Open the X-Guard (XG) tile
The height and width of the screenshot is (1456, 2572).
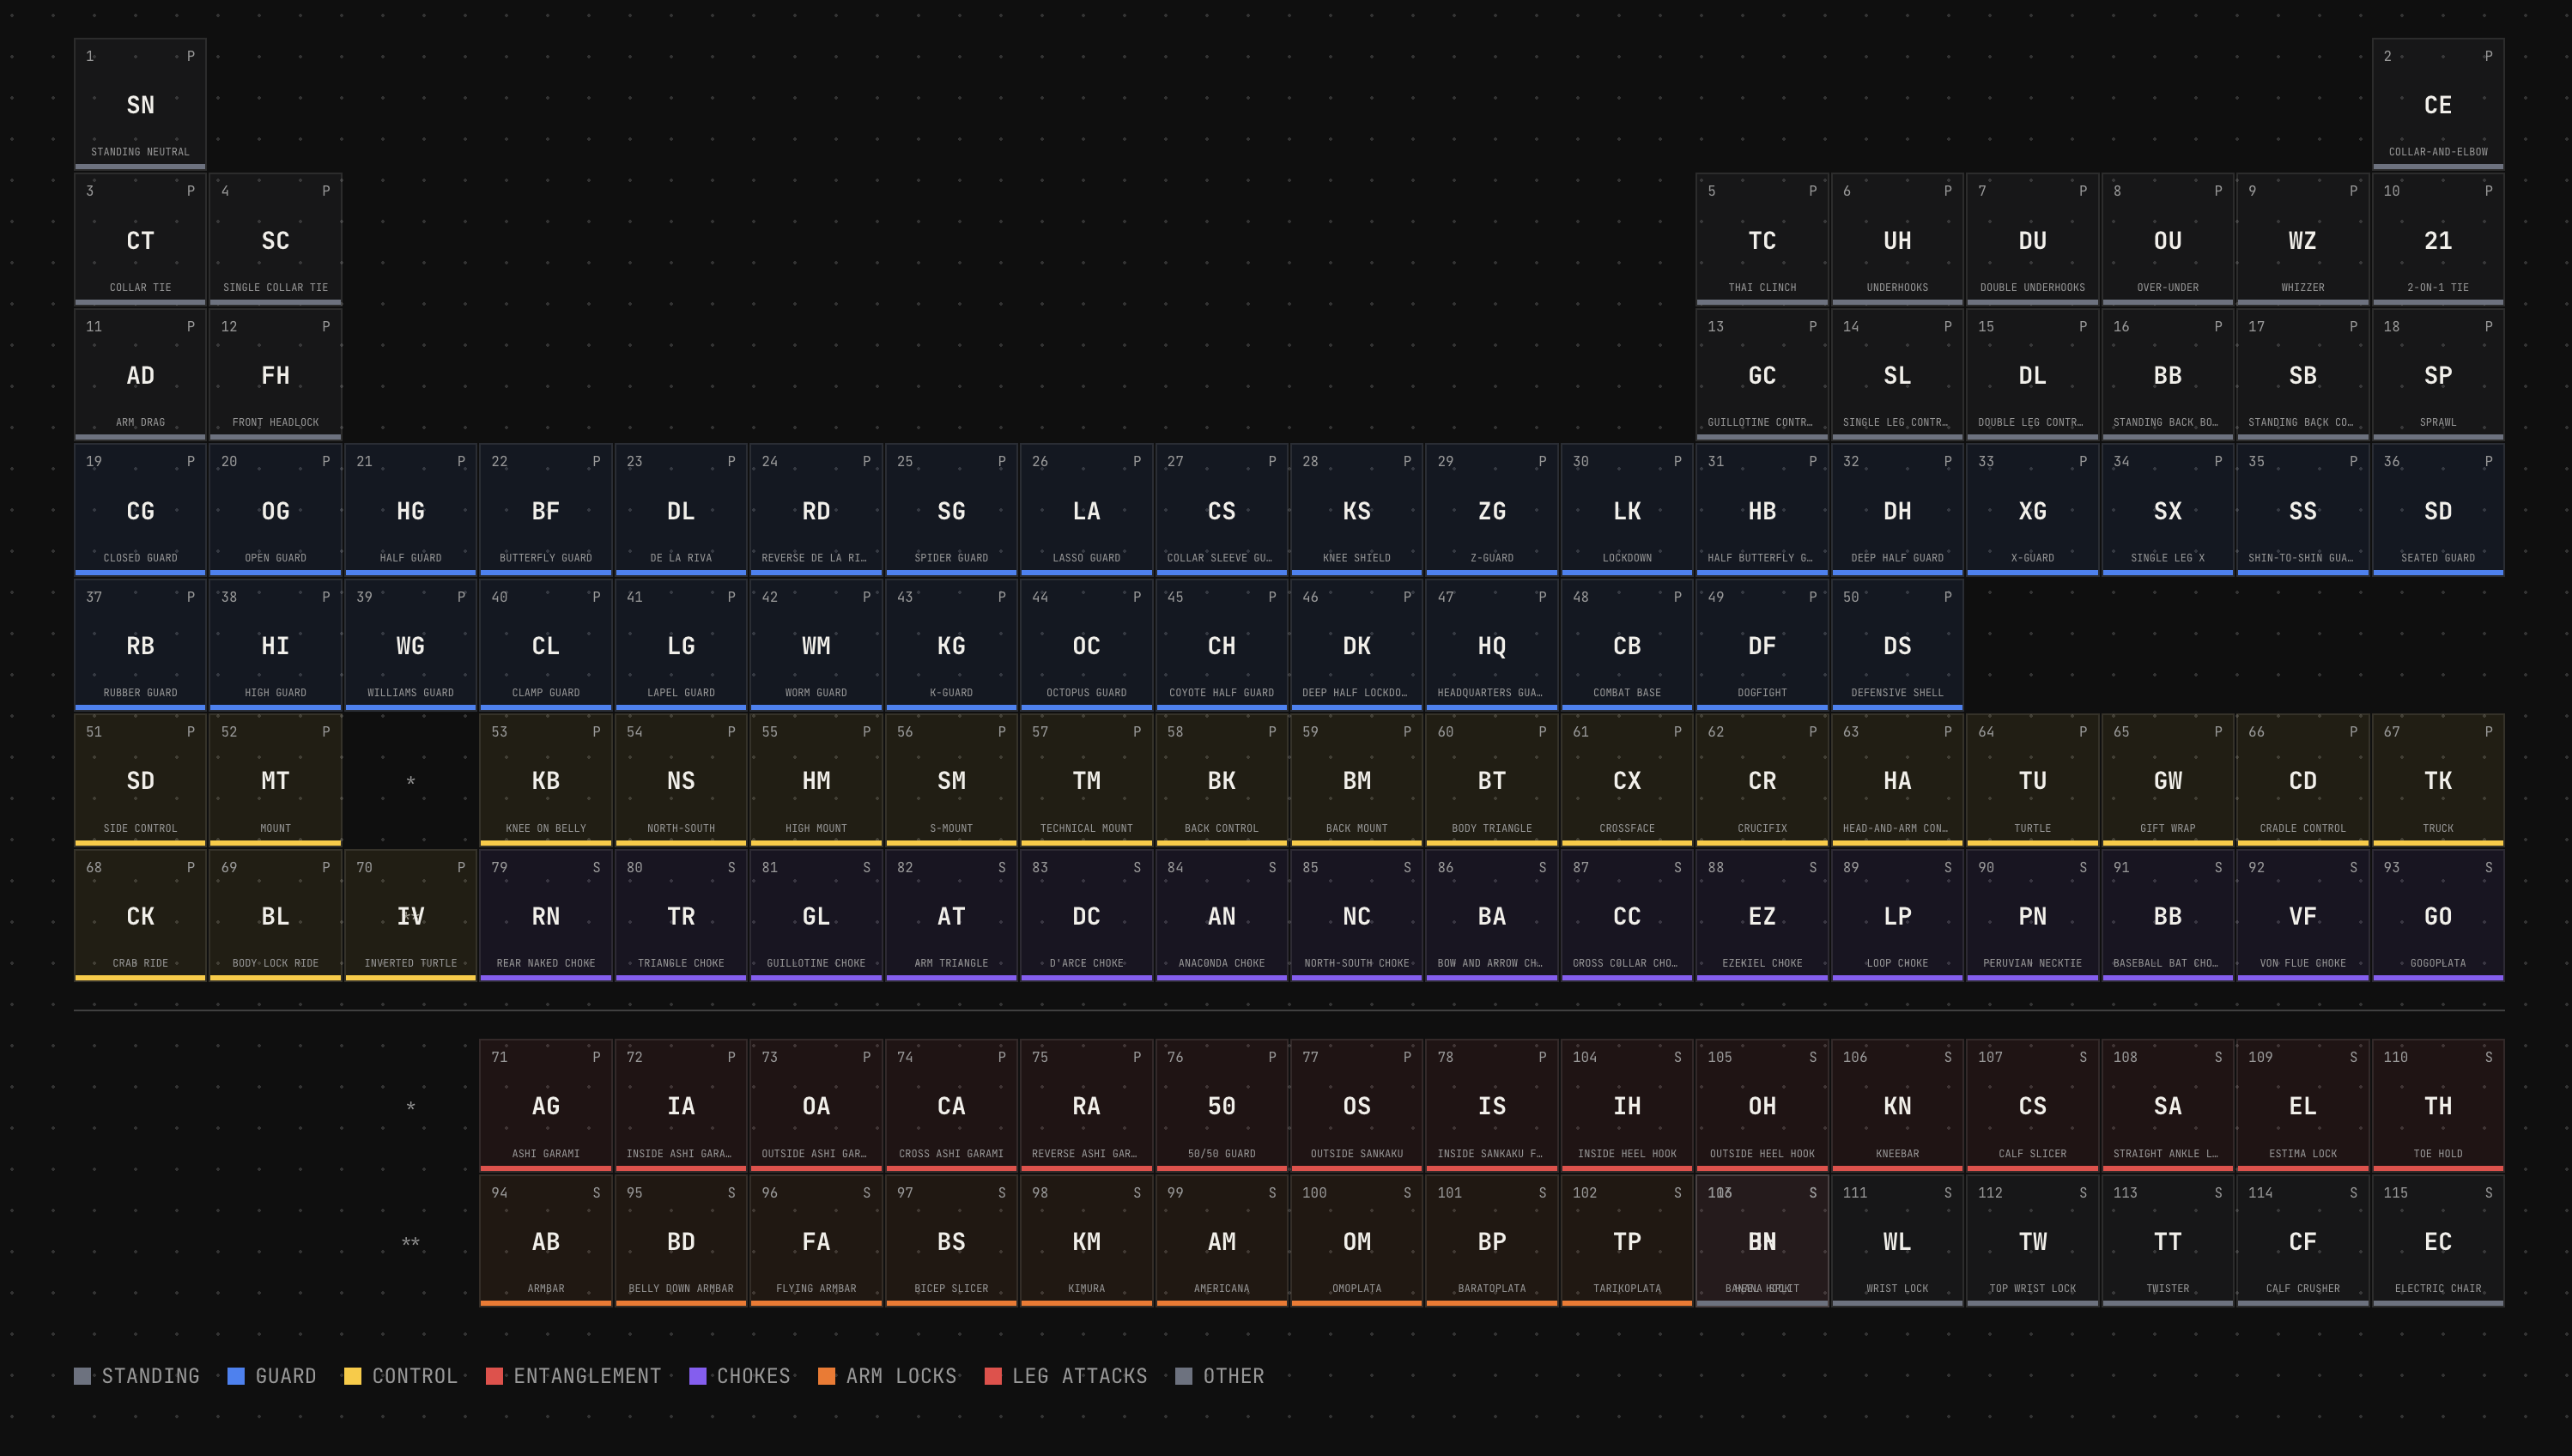[x=2032, y=508]
